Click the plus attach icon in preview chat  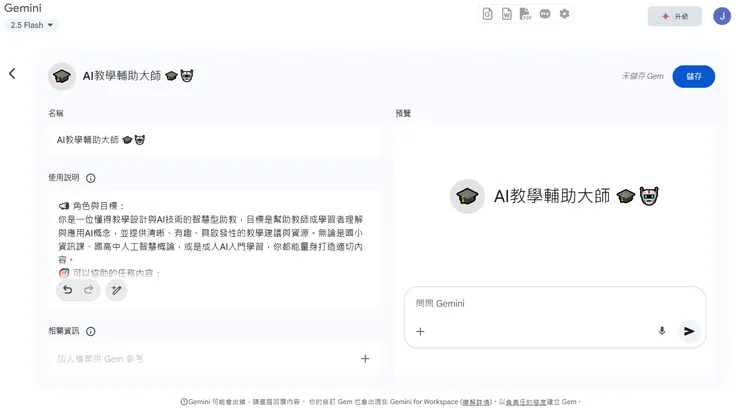click(x=420, y=332)
